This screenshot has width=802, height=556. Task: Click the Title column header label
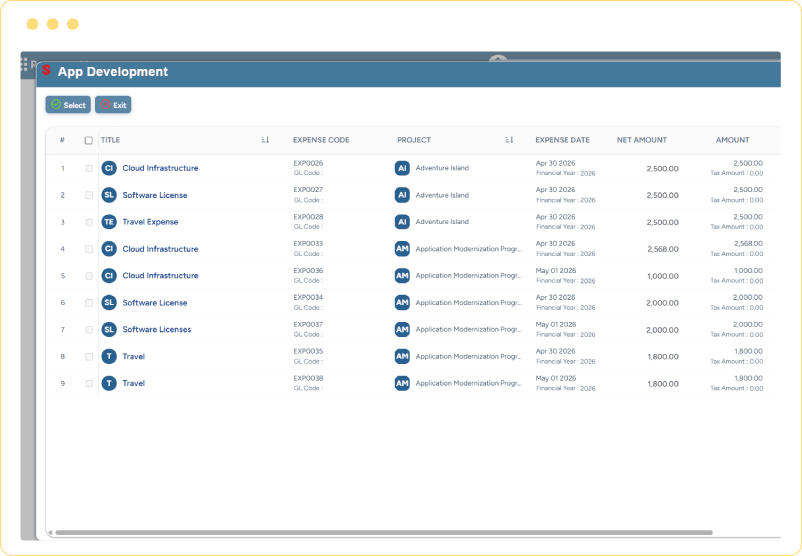[110, 140]
